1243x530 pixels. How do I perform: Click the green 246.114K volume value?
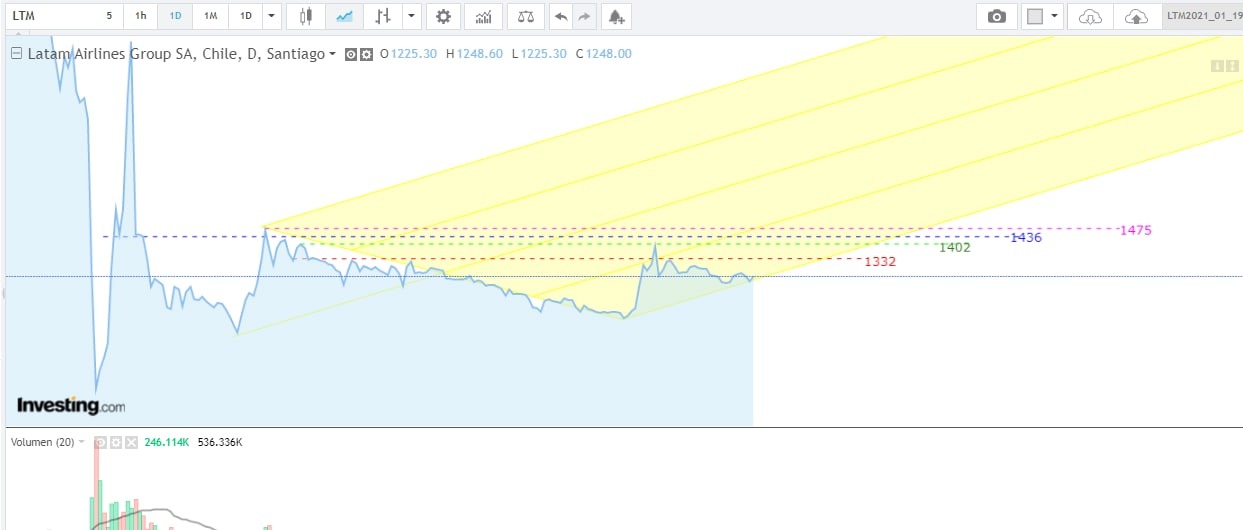click(166, 441)
